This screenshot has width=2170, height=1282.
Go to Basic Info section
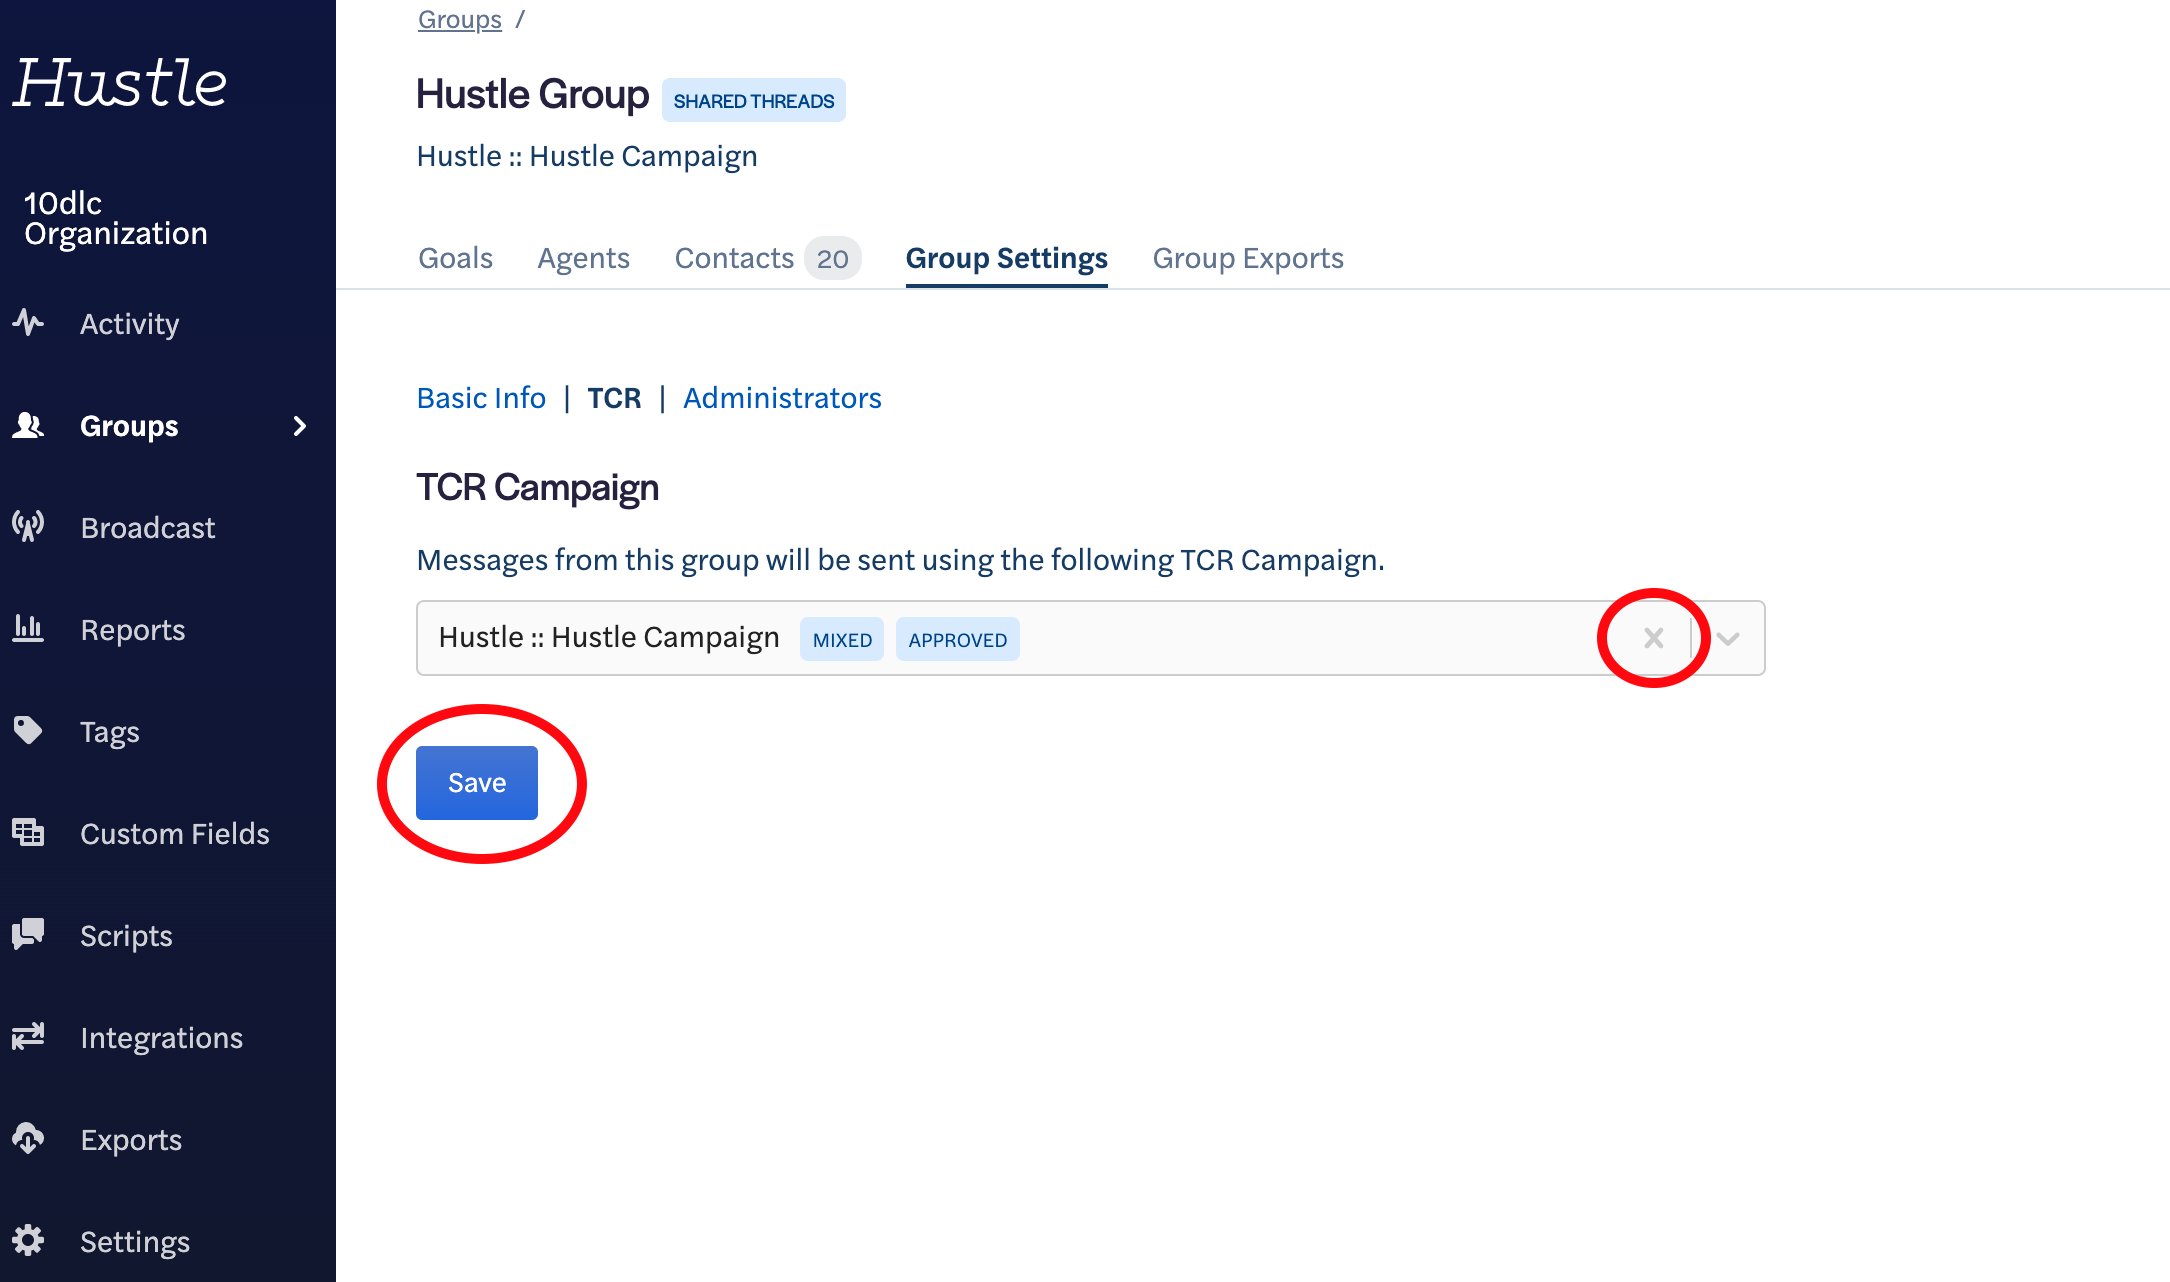click(x=481, y=398)
